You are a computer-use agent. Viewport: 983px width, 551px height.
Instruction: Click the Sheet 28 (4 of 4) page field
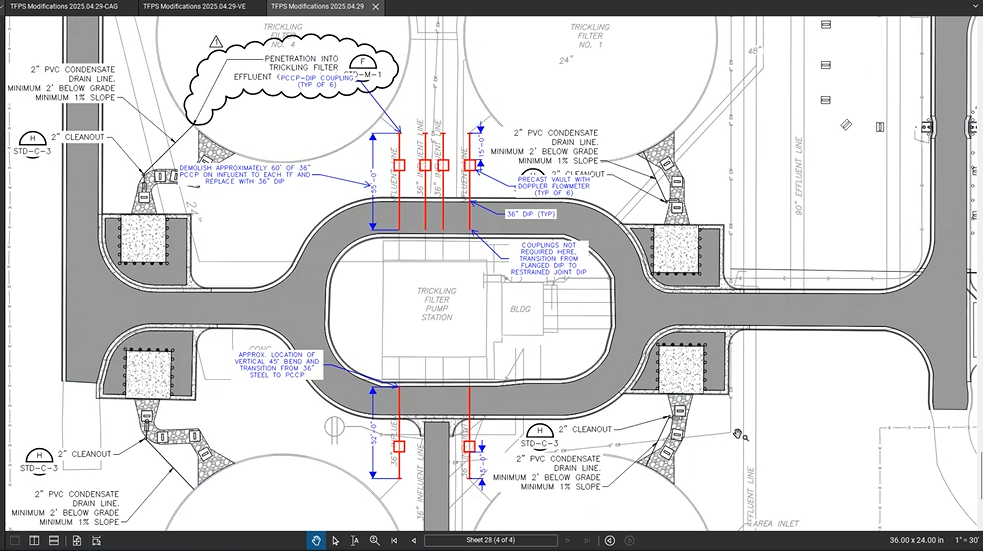tap(490, 541)
